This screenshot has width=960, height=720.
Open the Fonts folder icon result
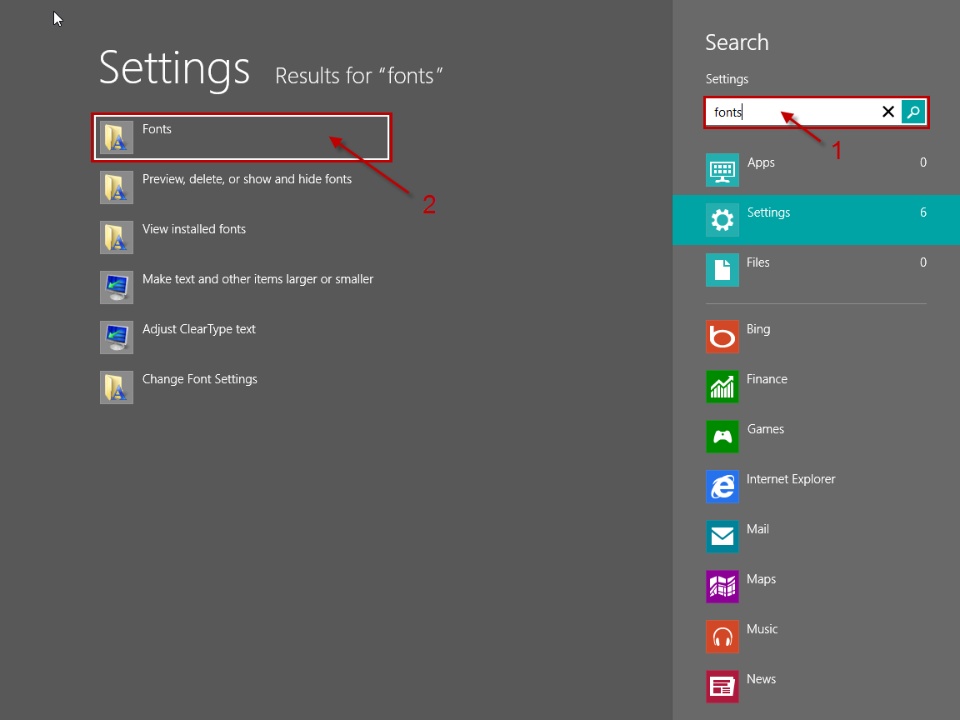click(x=116, y=137)
